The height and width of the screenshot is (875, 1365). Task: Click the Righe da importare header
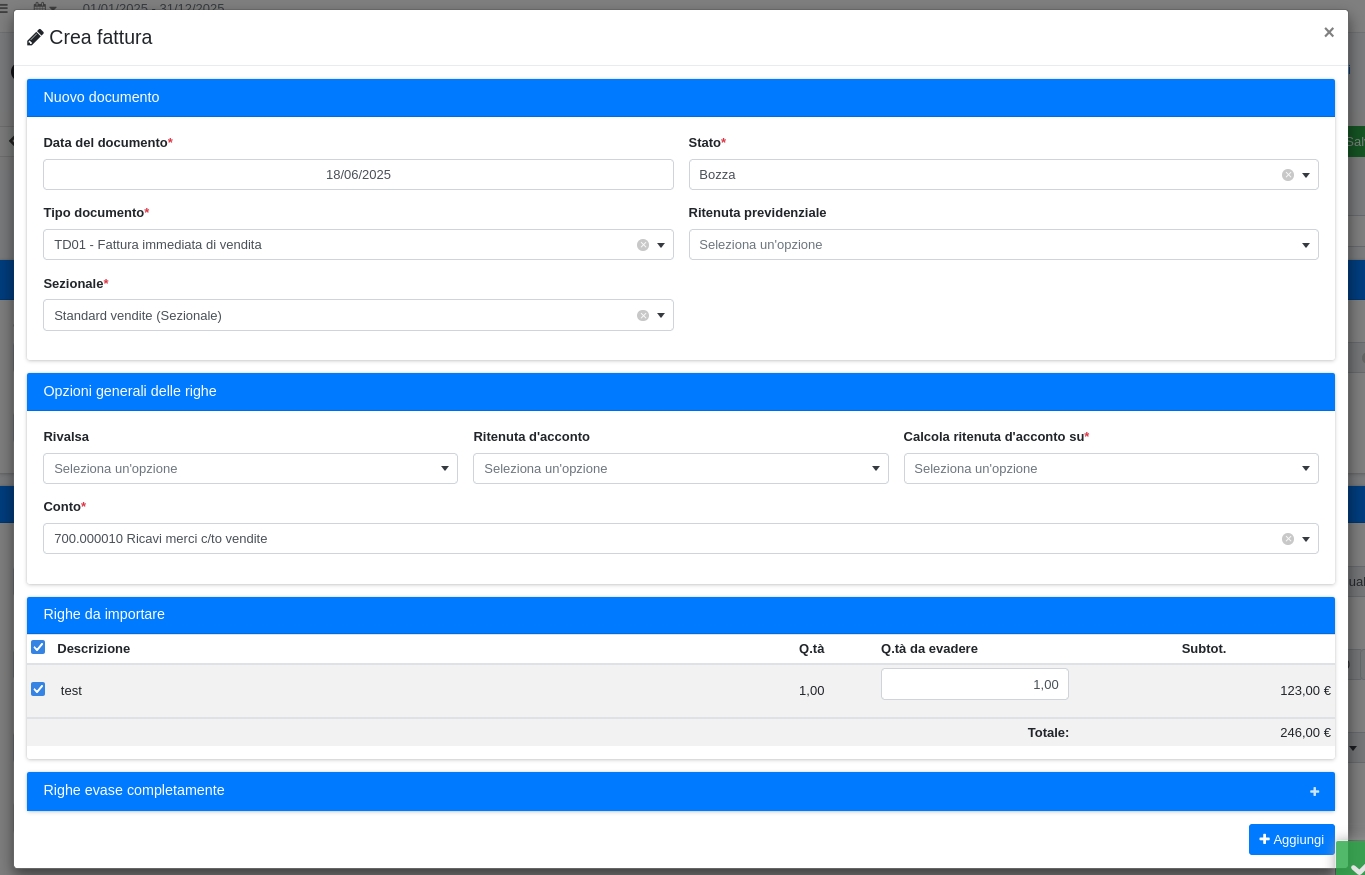pos(680,615)
